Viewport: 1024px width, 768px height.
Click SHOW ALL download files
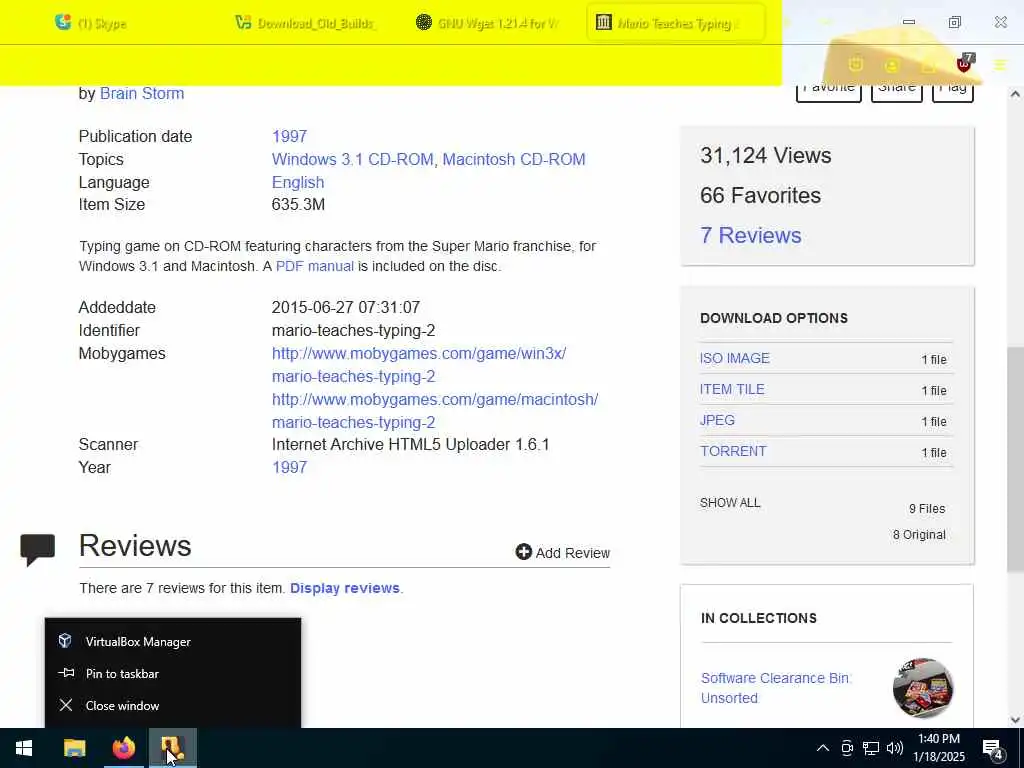click(x=730, y=503)
